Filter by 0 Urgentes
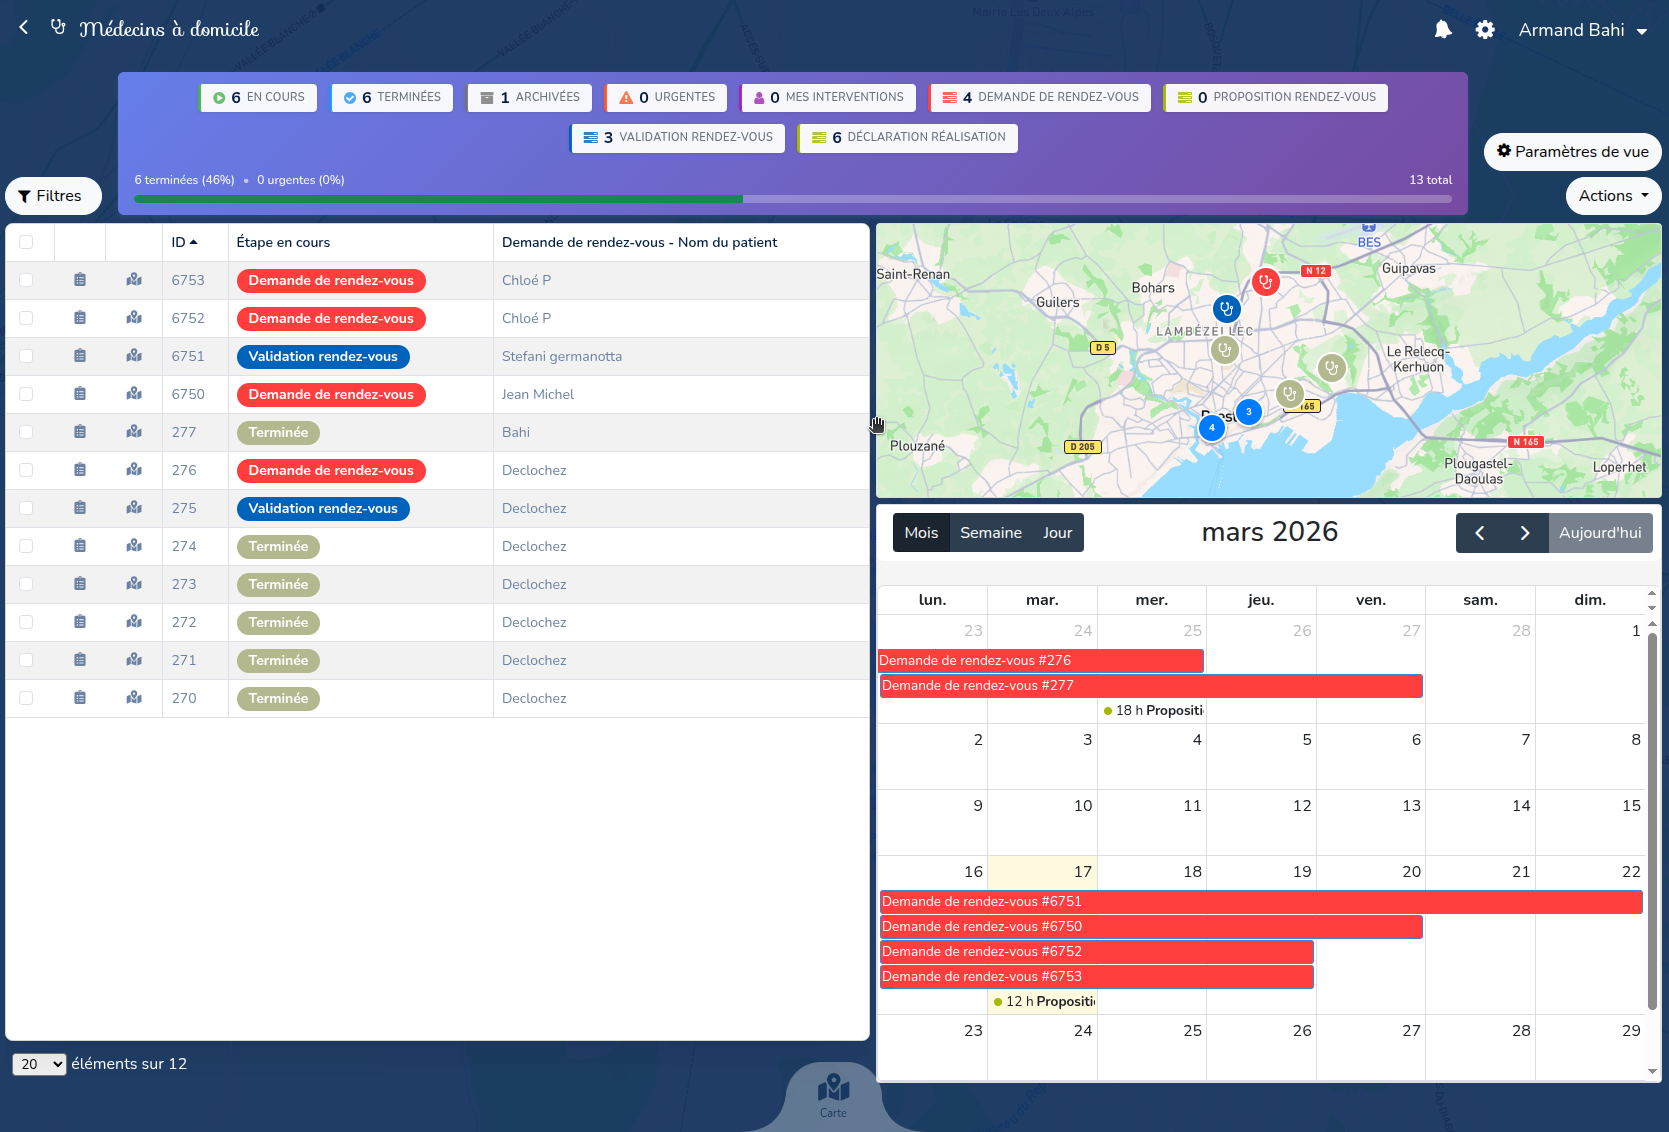This screenshot has height=1132, width=1669. (666, 97)
